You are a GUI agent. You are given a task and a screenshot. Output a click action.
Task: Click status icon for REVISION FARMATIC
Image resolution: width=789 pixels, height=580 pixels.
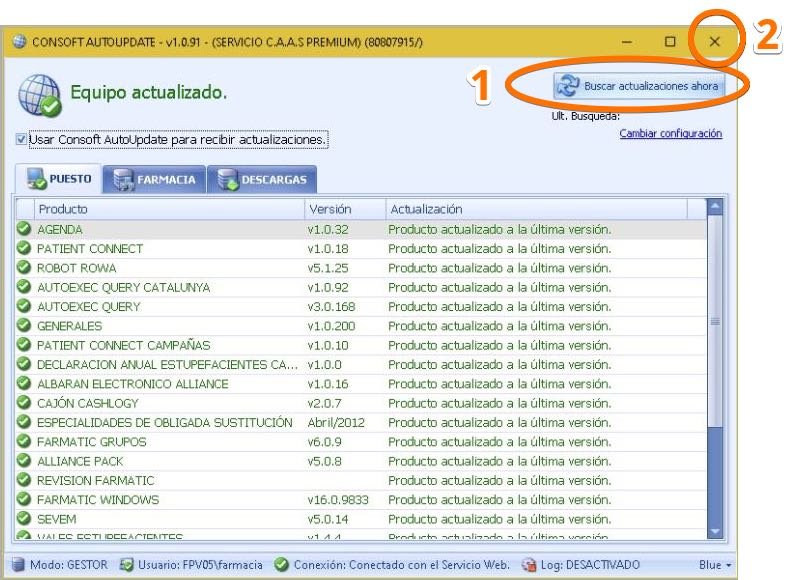click(24, 479)
